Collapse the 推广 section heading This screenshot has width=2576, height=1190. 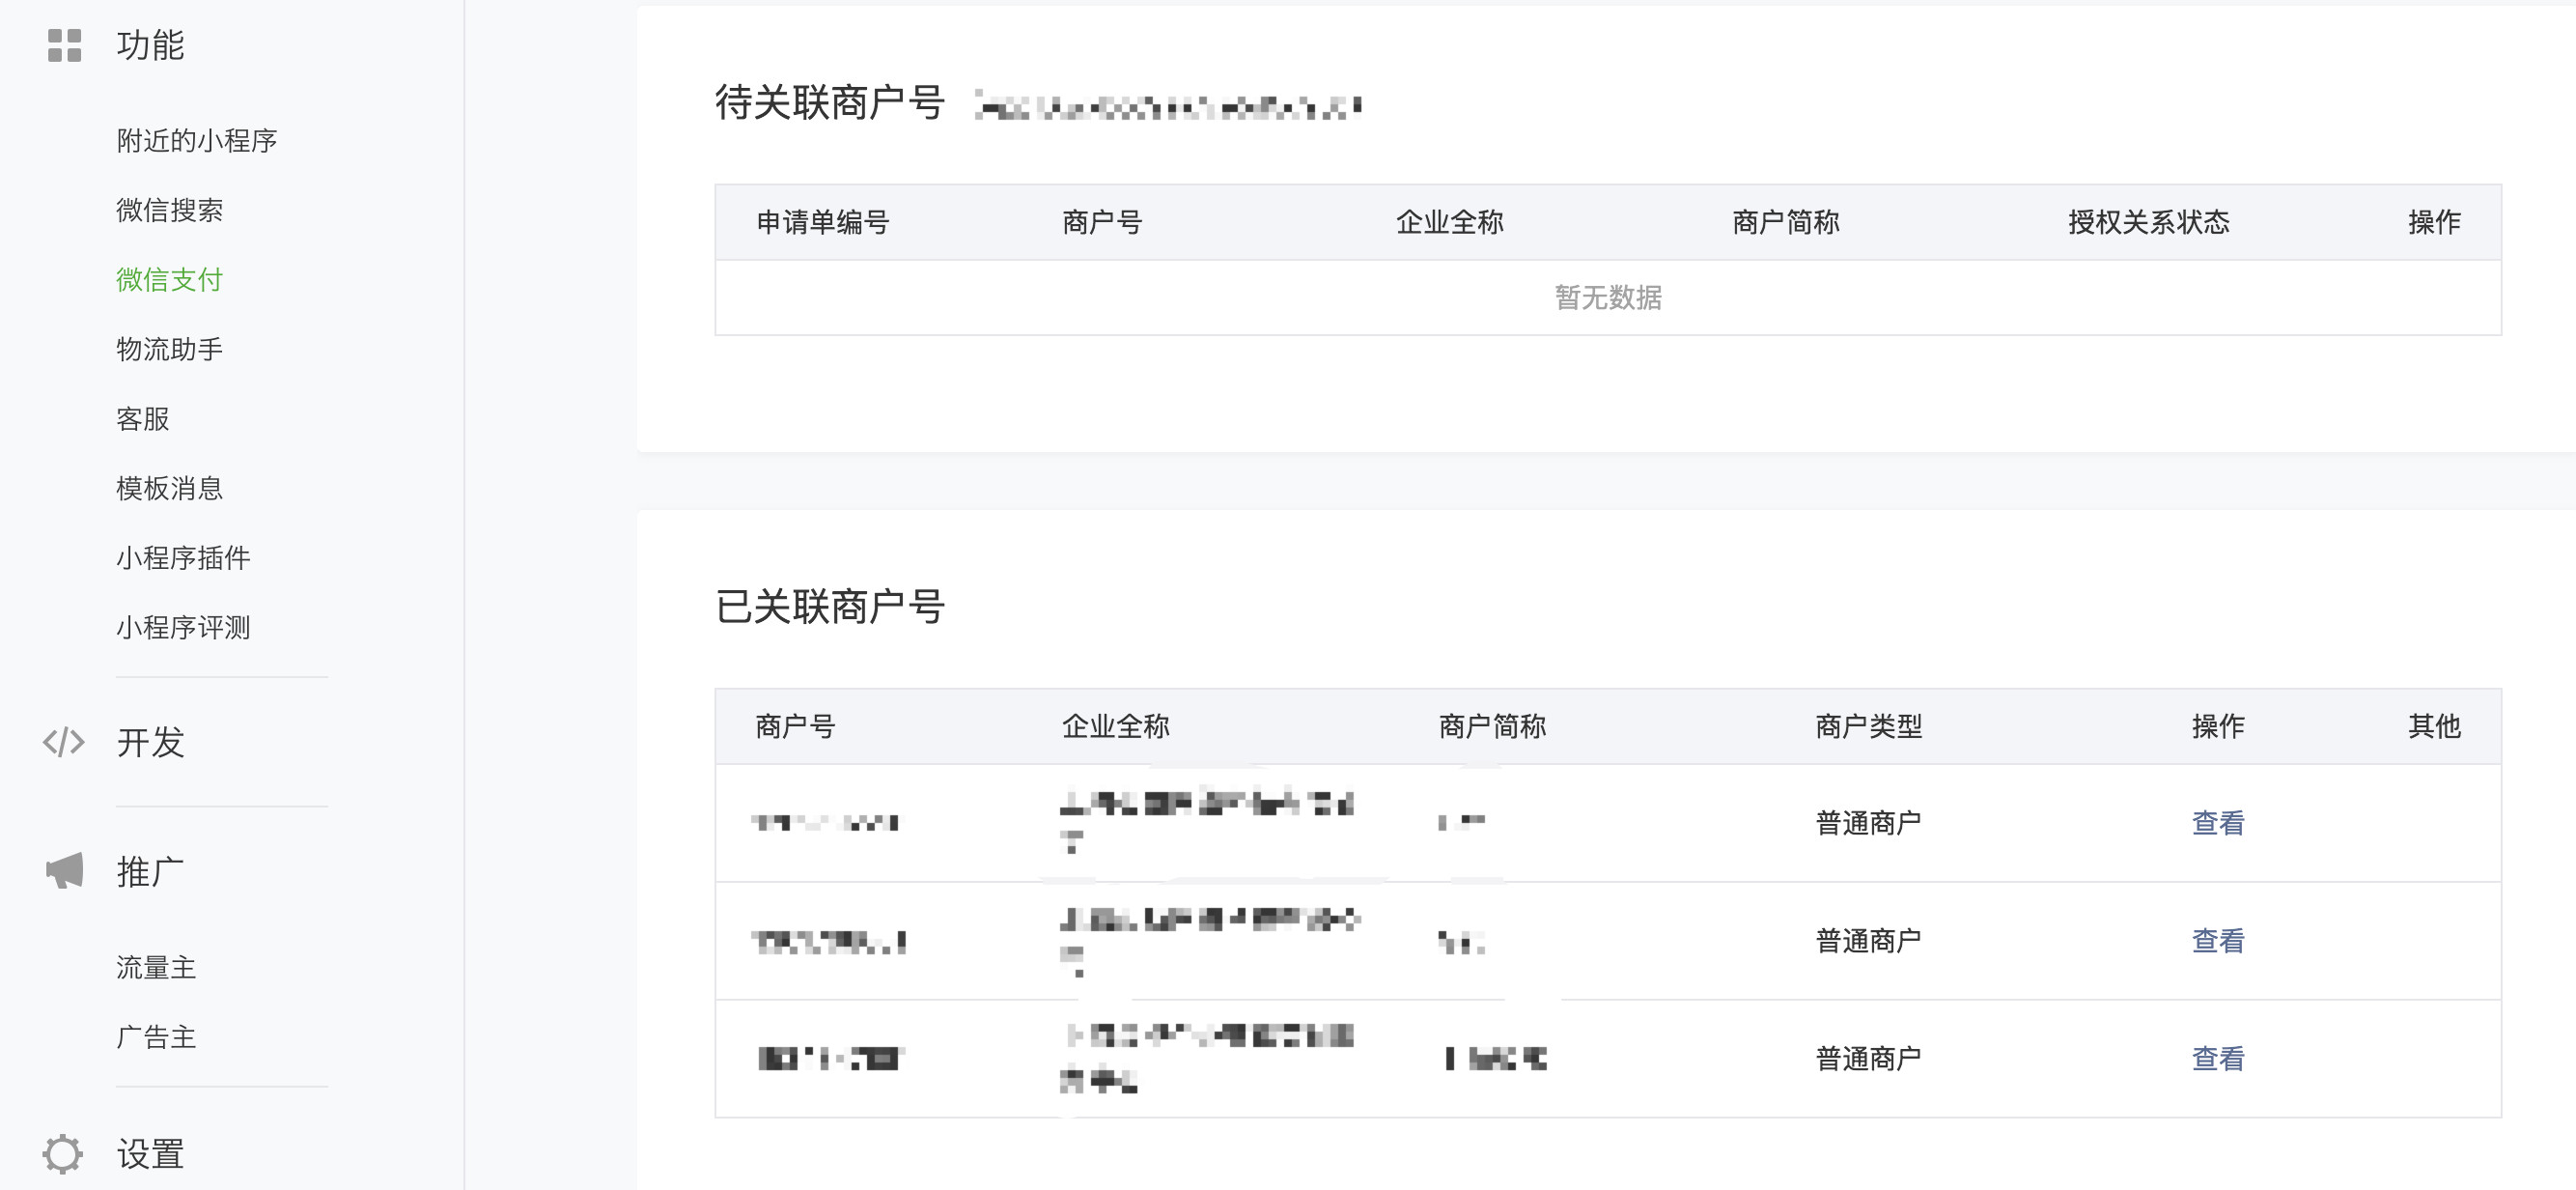pos(150,871)
